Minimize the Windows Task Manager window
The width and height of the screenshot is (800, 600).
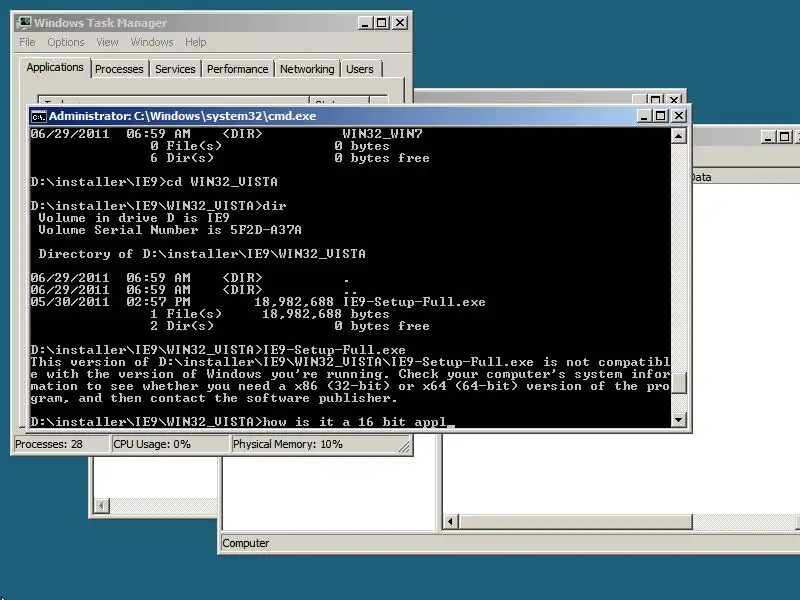pos(364,23)
